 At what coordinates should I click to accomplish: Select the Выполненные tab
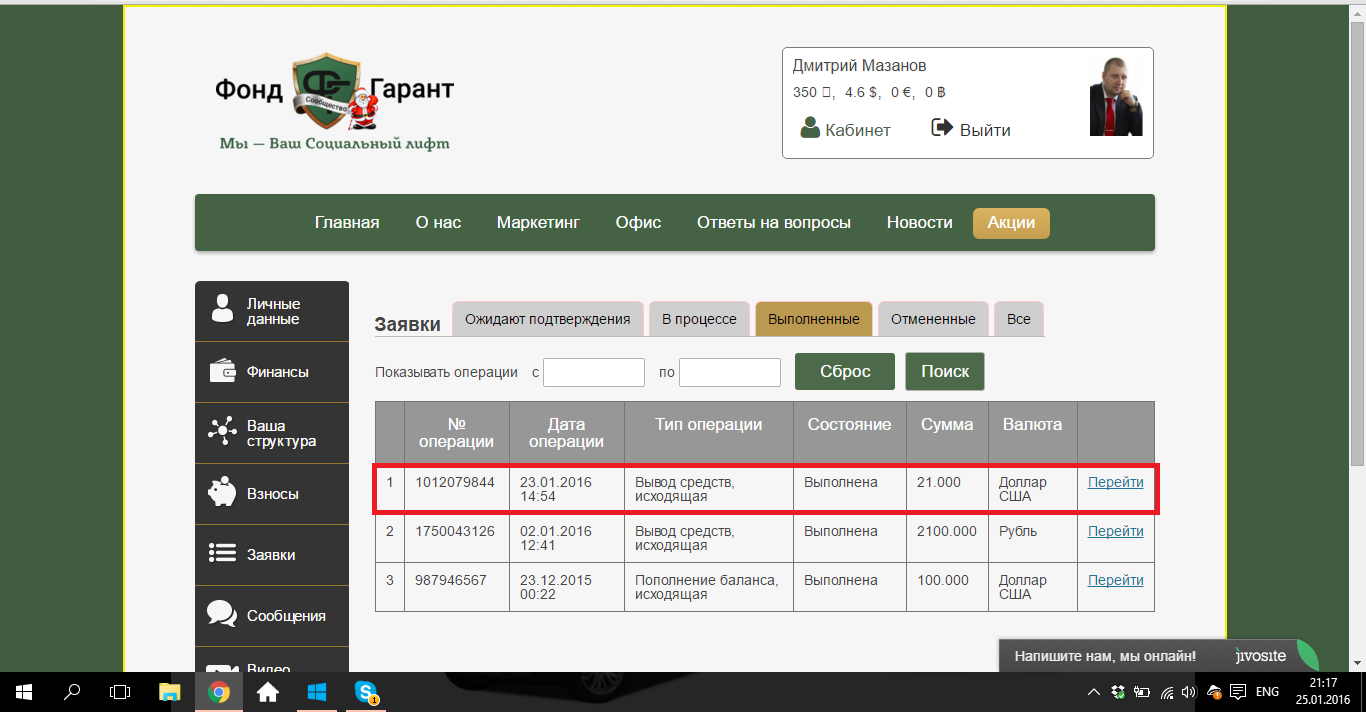(814, 319)
